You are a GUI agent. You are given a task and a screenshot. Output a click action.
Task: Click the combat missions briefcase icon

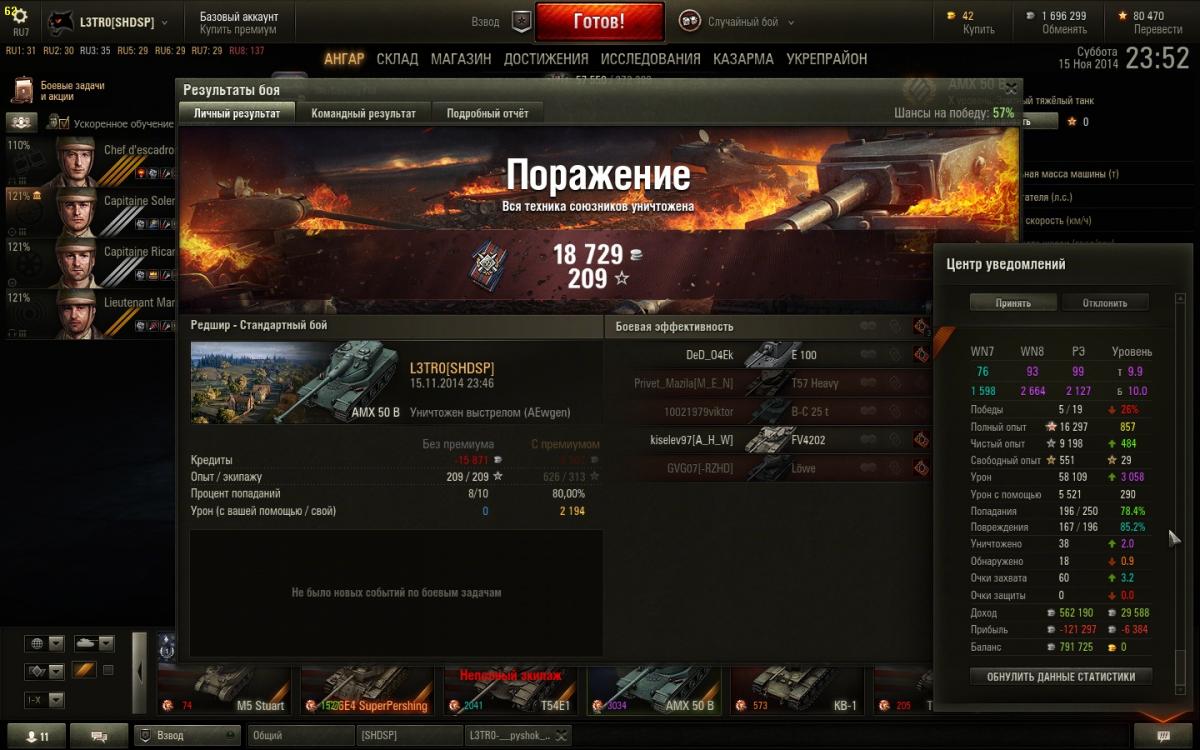click(x=22, y=91)
